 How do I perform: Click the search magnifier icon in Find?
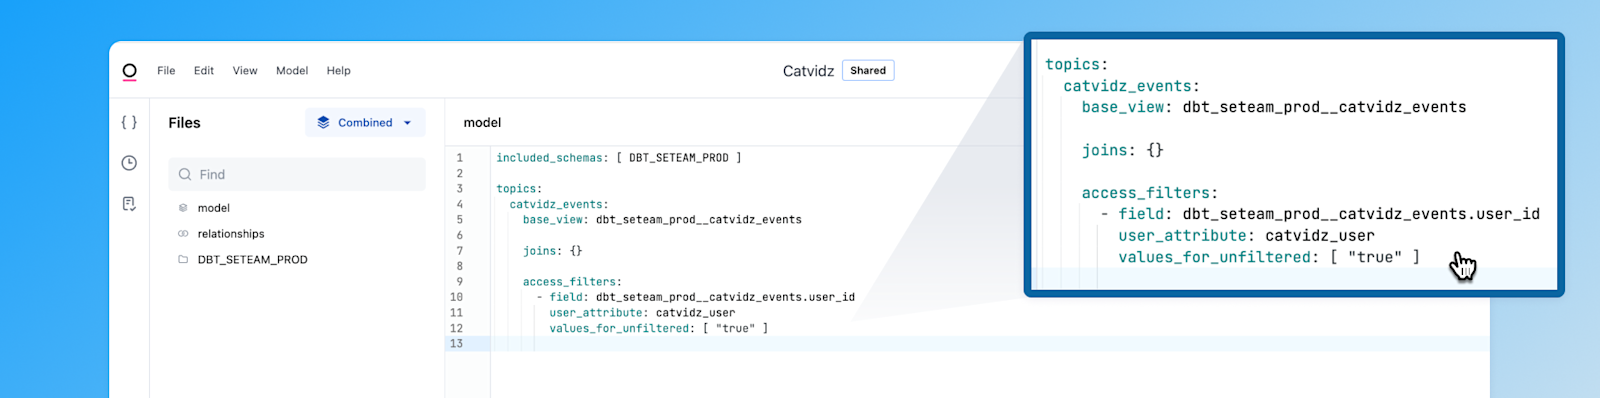click(x=185, y=174)
